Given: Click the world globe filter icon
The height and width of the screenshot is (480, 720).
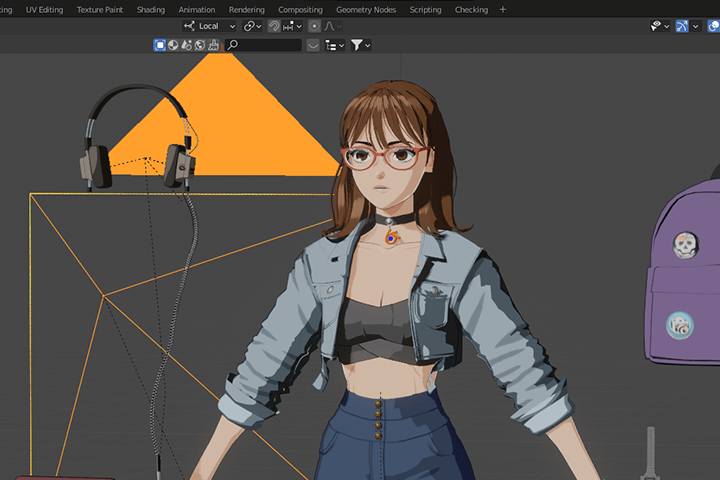Looking at the screenshot, I should [x=200, y=45].
